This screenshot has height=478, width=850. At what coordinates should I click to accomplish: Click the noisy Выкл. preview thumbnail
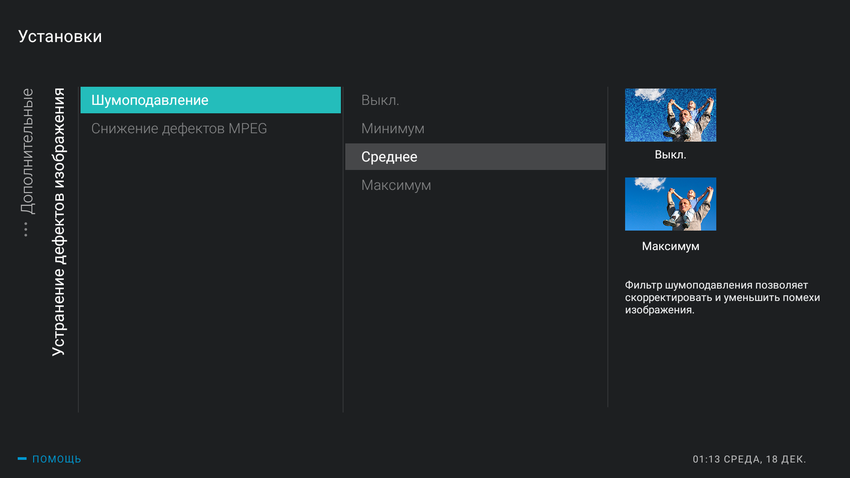[x=670, y=115]
